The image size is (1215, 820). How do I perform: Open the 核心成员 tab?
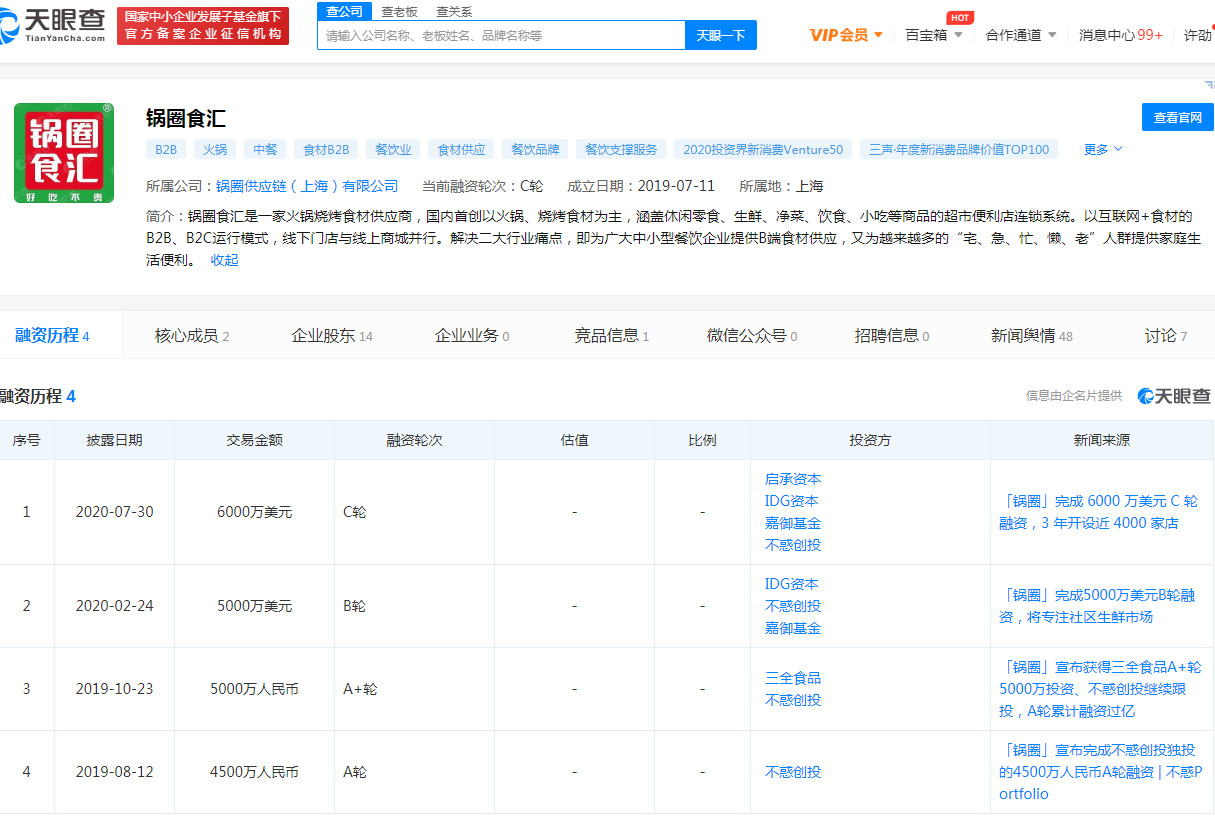click(x=192, y=336)
